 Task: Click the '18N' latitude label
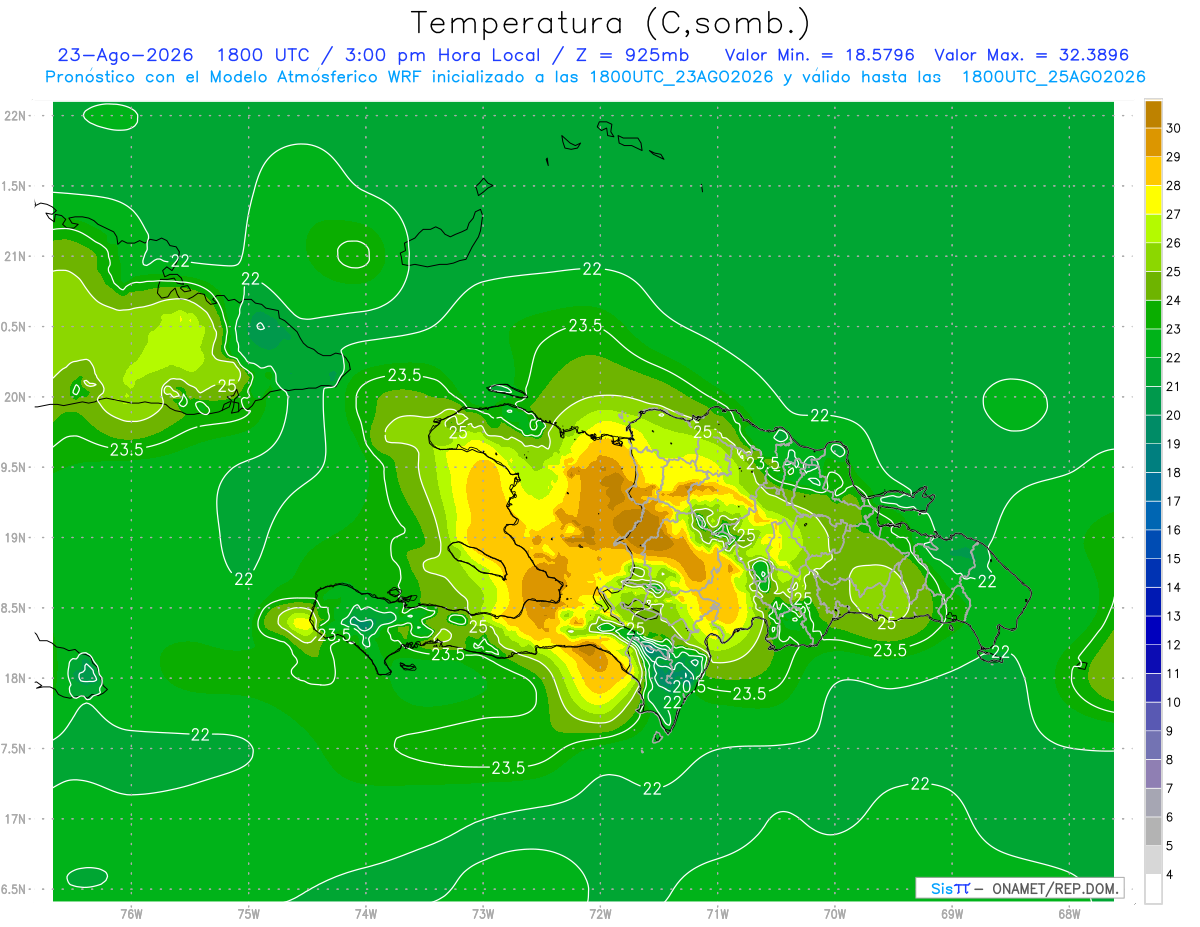click(17, 678)
